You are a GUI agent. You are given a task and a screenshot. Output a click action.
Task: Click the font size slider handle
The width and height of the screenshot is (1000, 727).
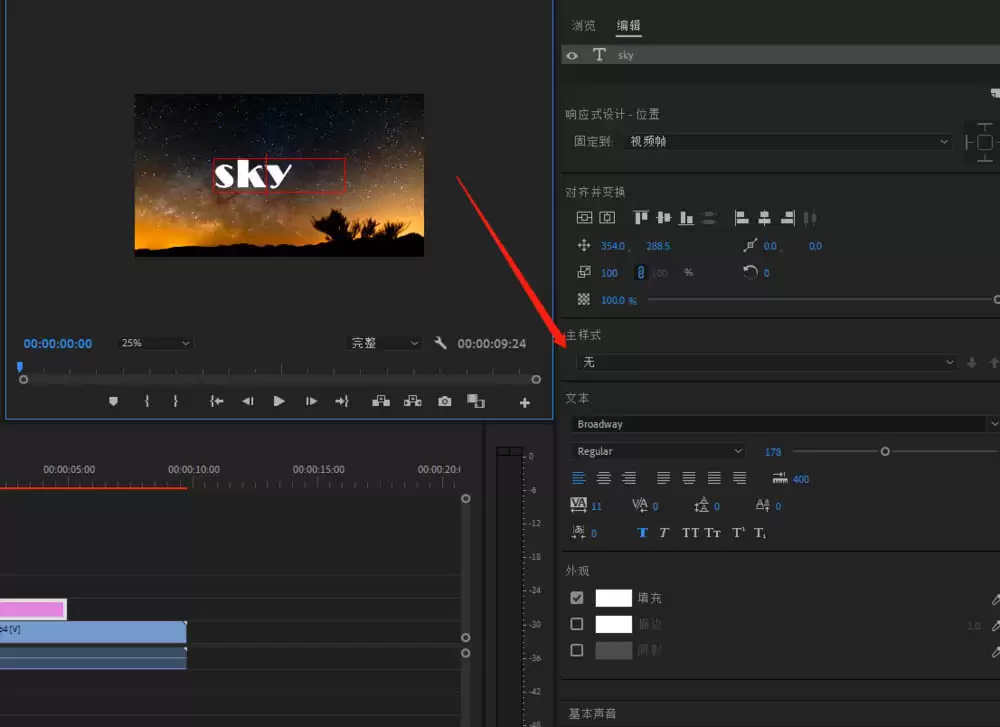tap(885, 452)
